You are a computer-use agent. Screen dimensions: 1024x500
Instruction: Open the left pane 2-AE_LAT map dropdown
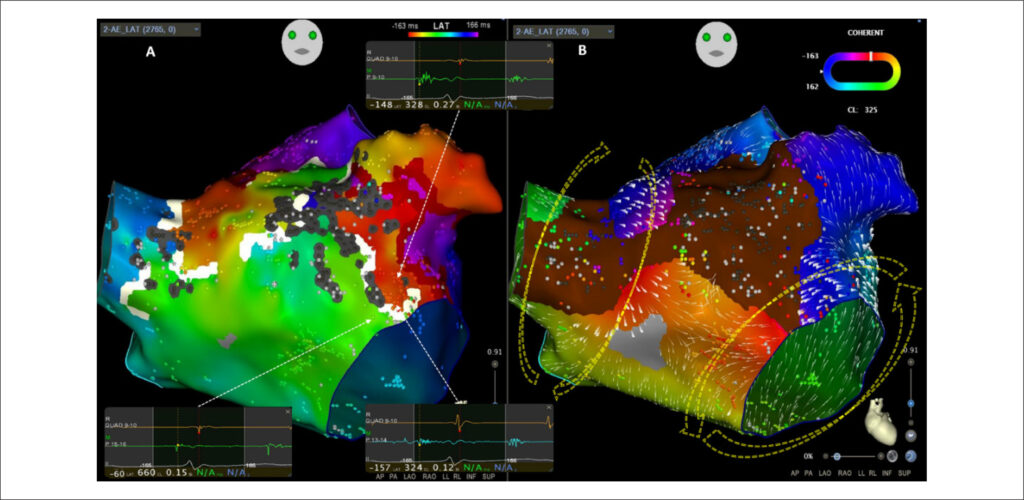click(150, 29)
